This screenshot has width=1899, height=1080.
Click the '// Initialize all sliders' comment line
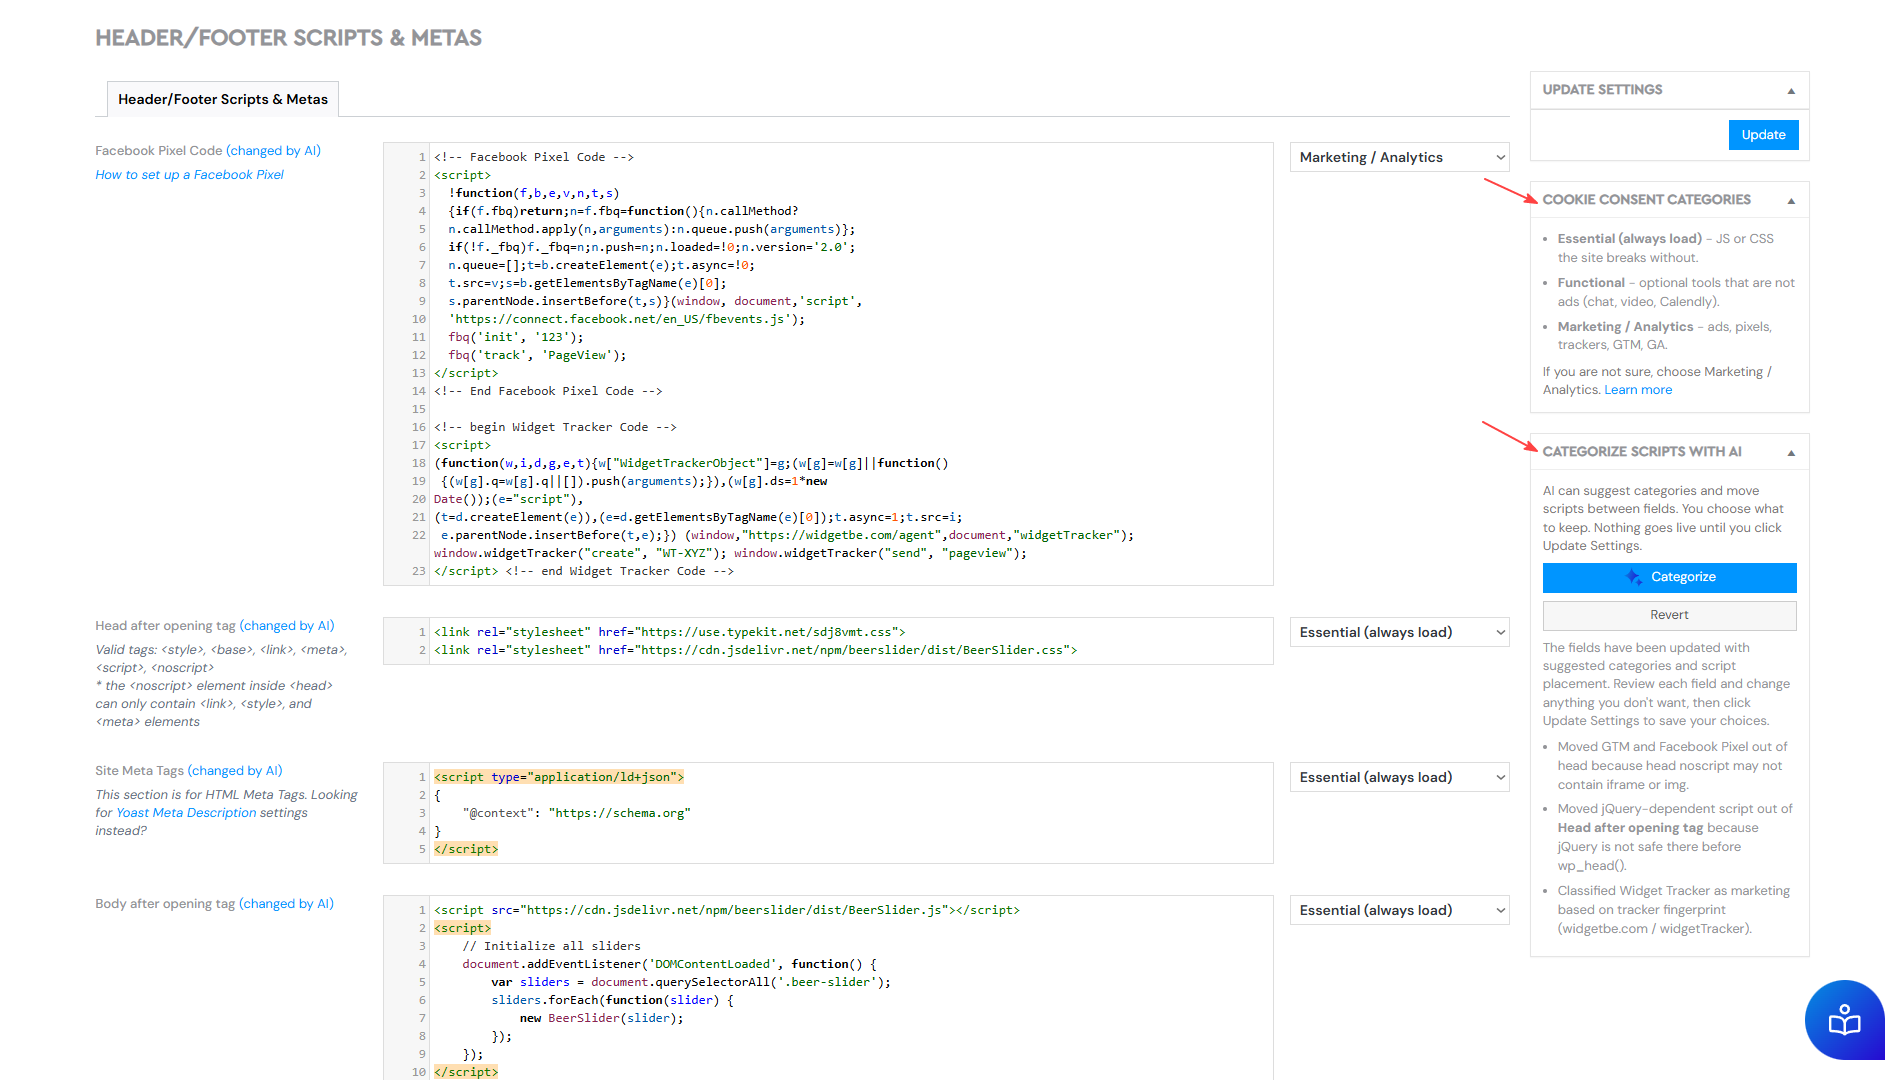(x=551, y=946)
